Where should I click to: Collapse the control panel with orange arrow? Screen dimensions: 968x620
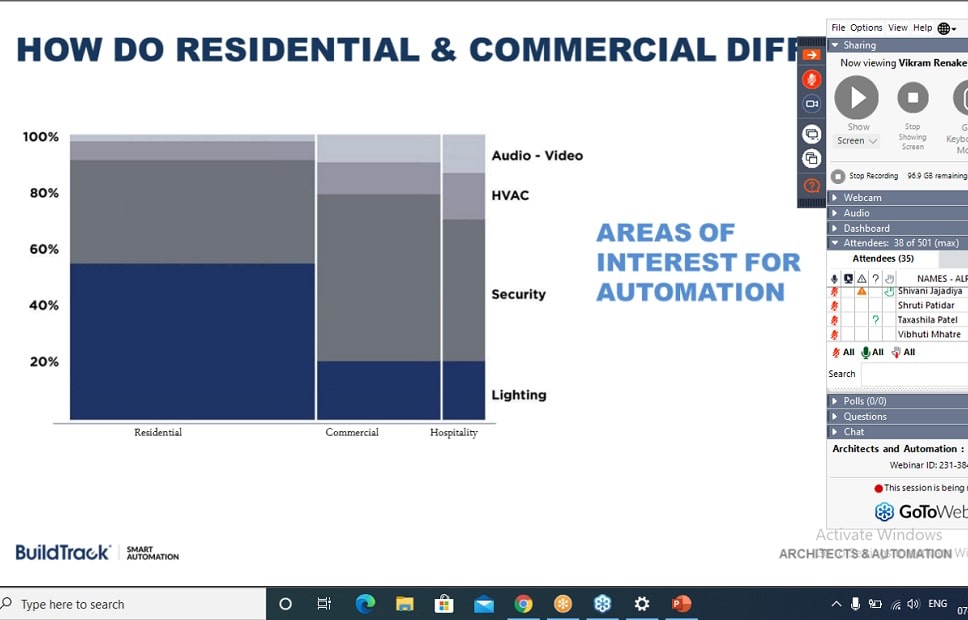click(x=811, y=54)
